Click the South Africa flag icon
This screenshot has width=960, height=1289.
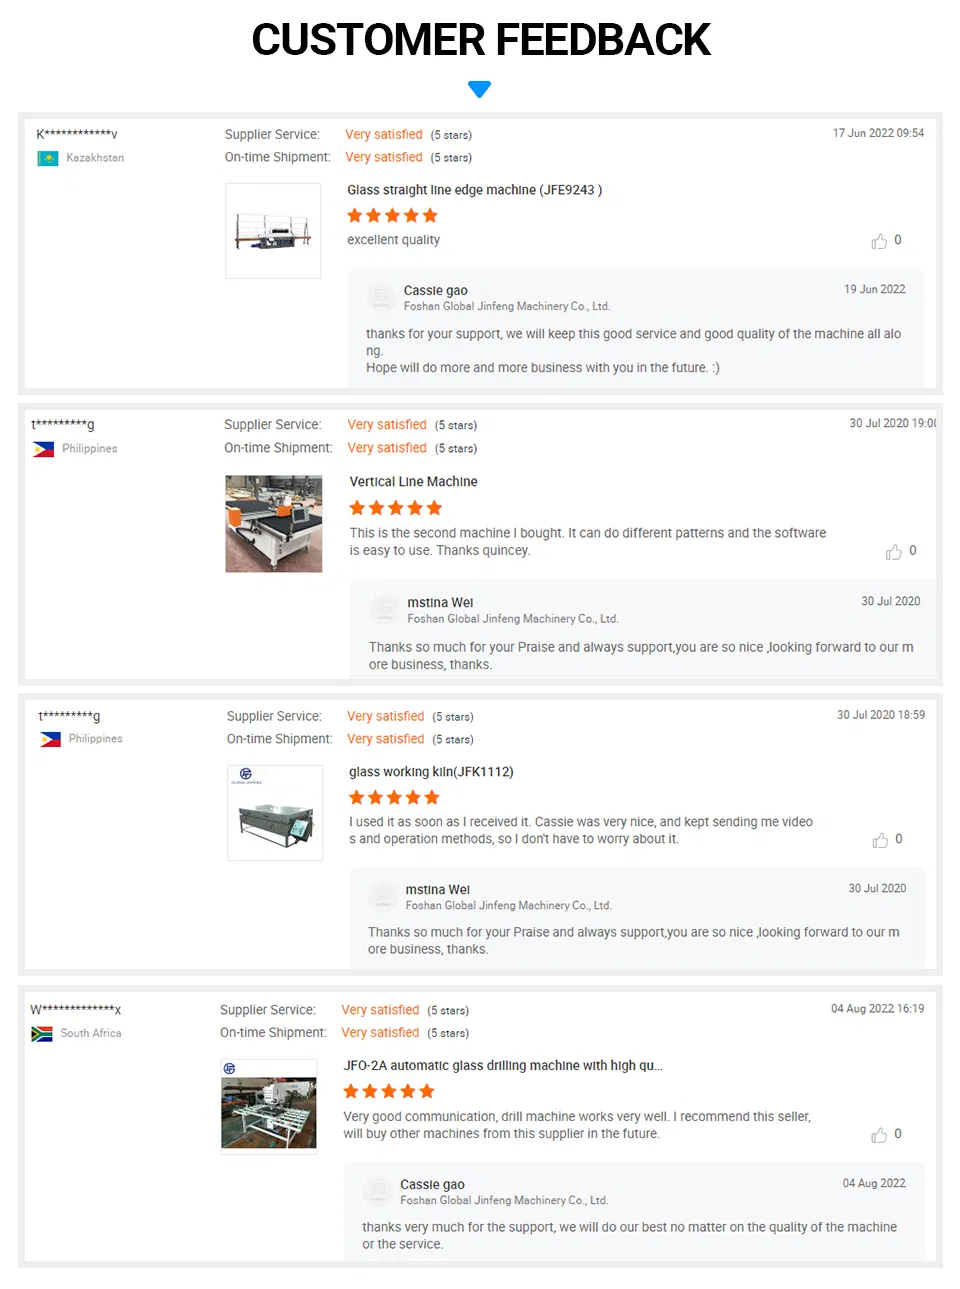(42, 1034)
